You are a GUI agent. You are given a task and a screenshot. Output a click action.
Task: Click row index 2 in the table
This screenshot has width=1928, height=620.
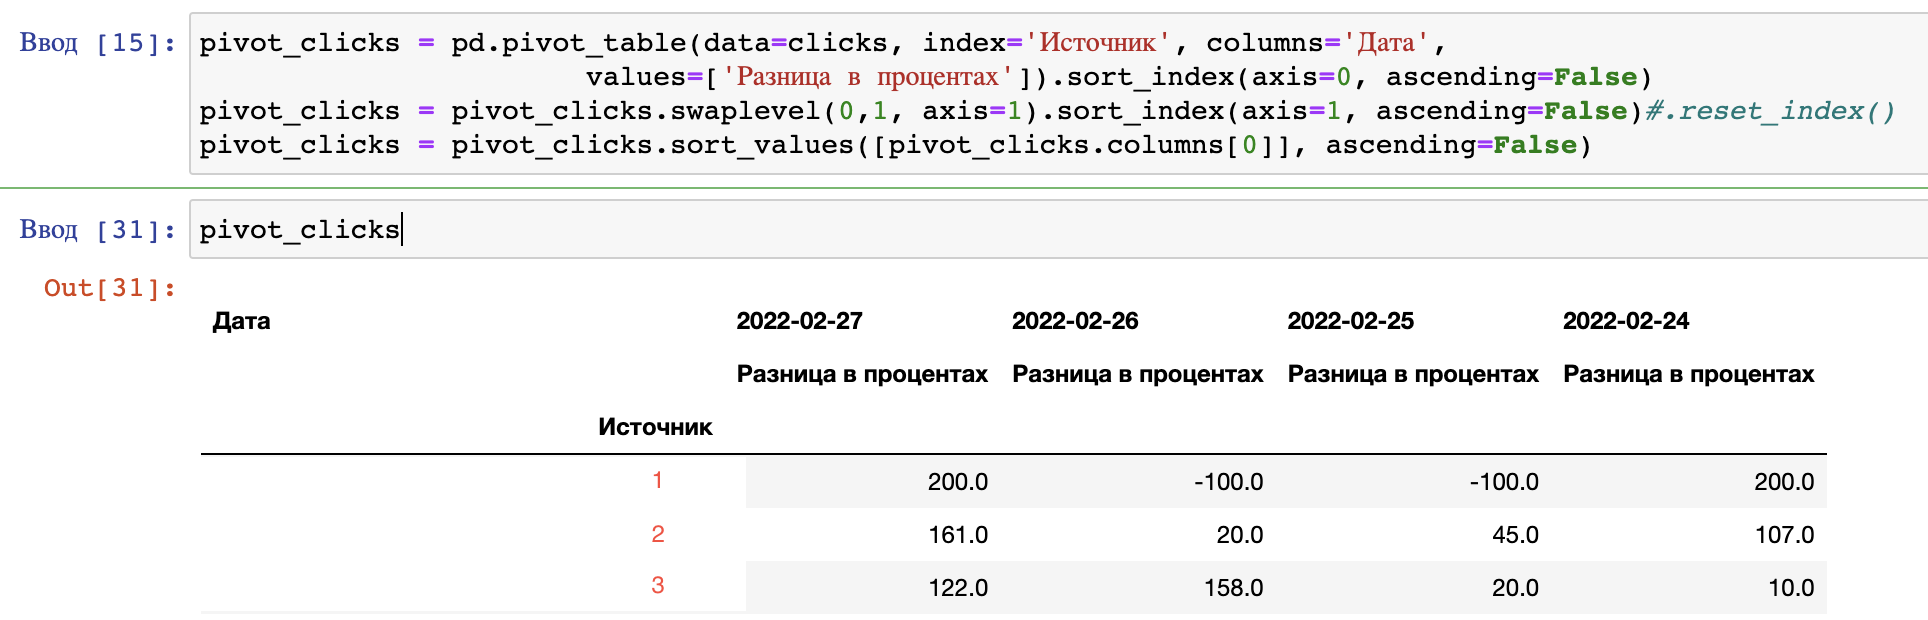coord(657,534)
